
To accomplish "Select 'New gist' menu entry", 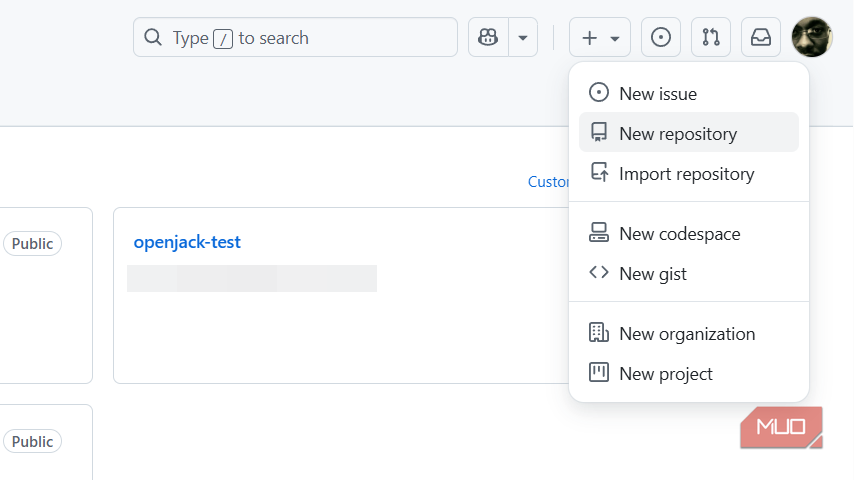I will (689, 273).
